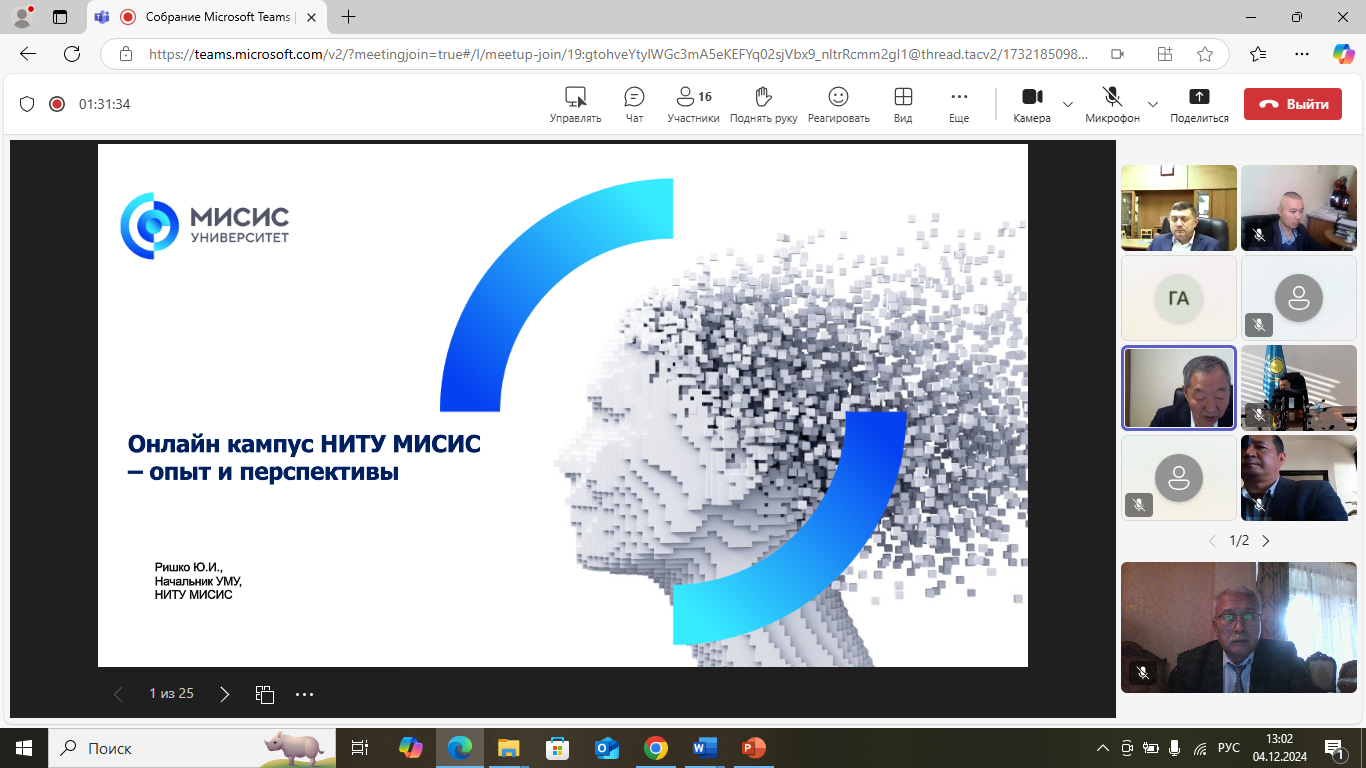
Task: Open the Вид layout options
Action: 903,104
